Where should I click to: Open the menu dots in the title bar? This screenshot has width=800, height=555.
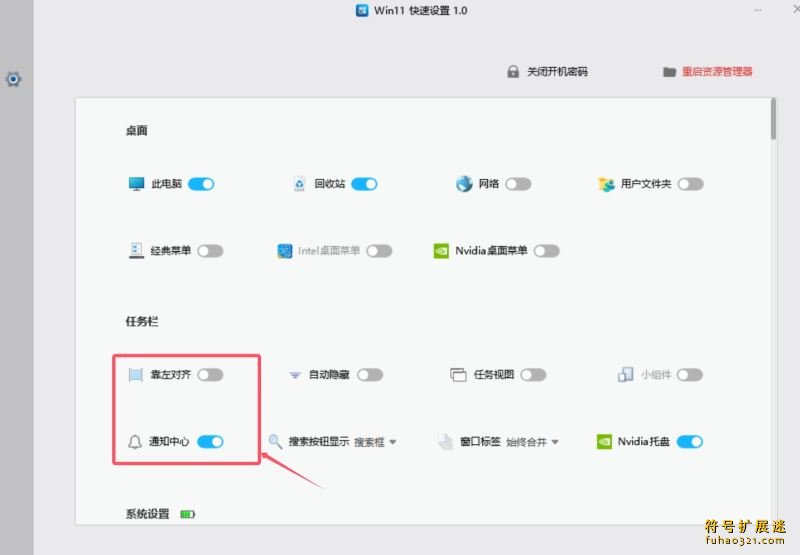758,10
